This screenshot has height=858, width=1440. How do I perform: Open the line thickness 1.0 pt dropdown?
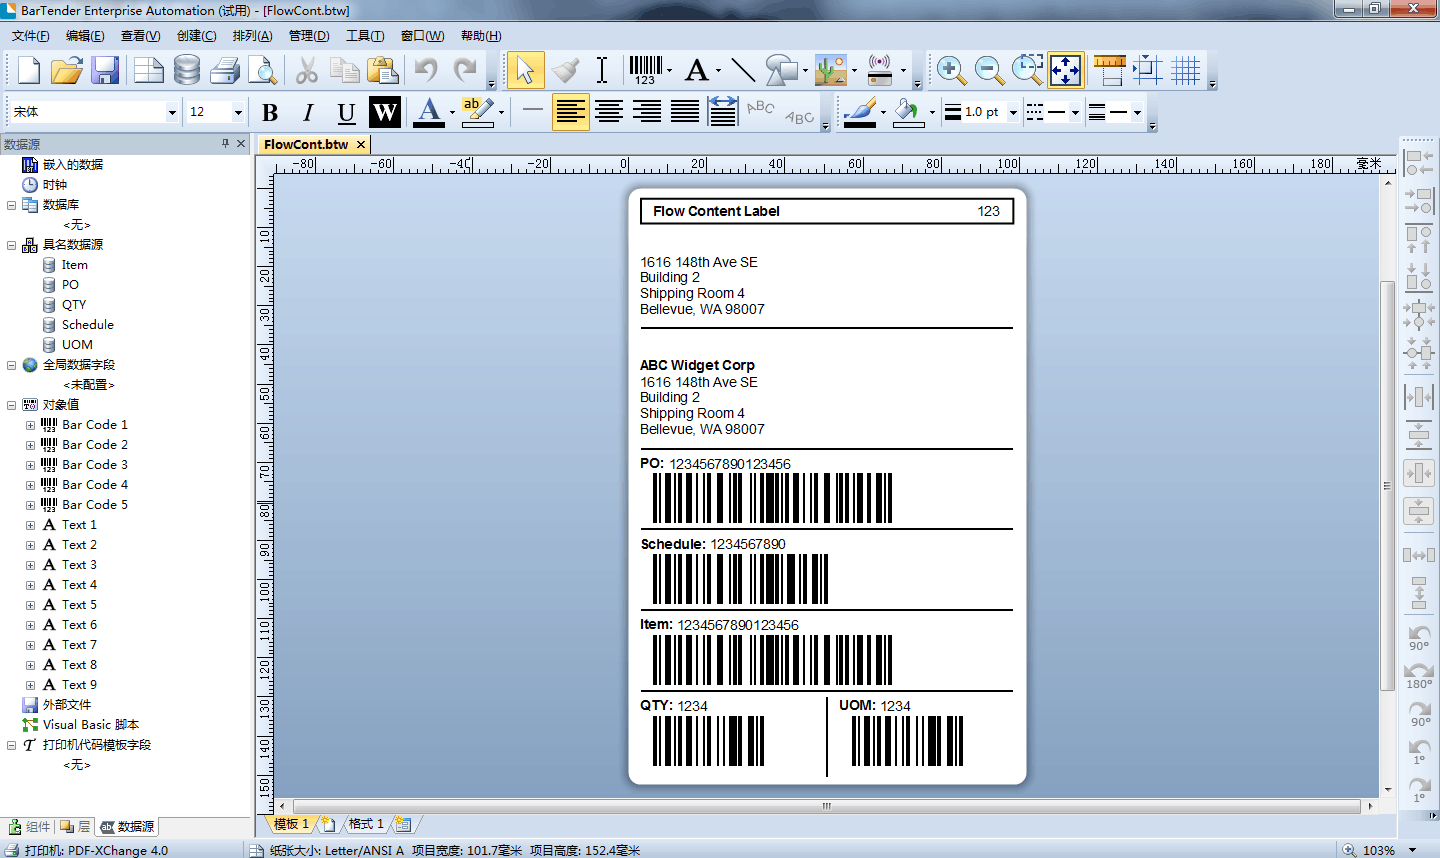(1012, 112)
